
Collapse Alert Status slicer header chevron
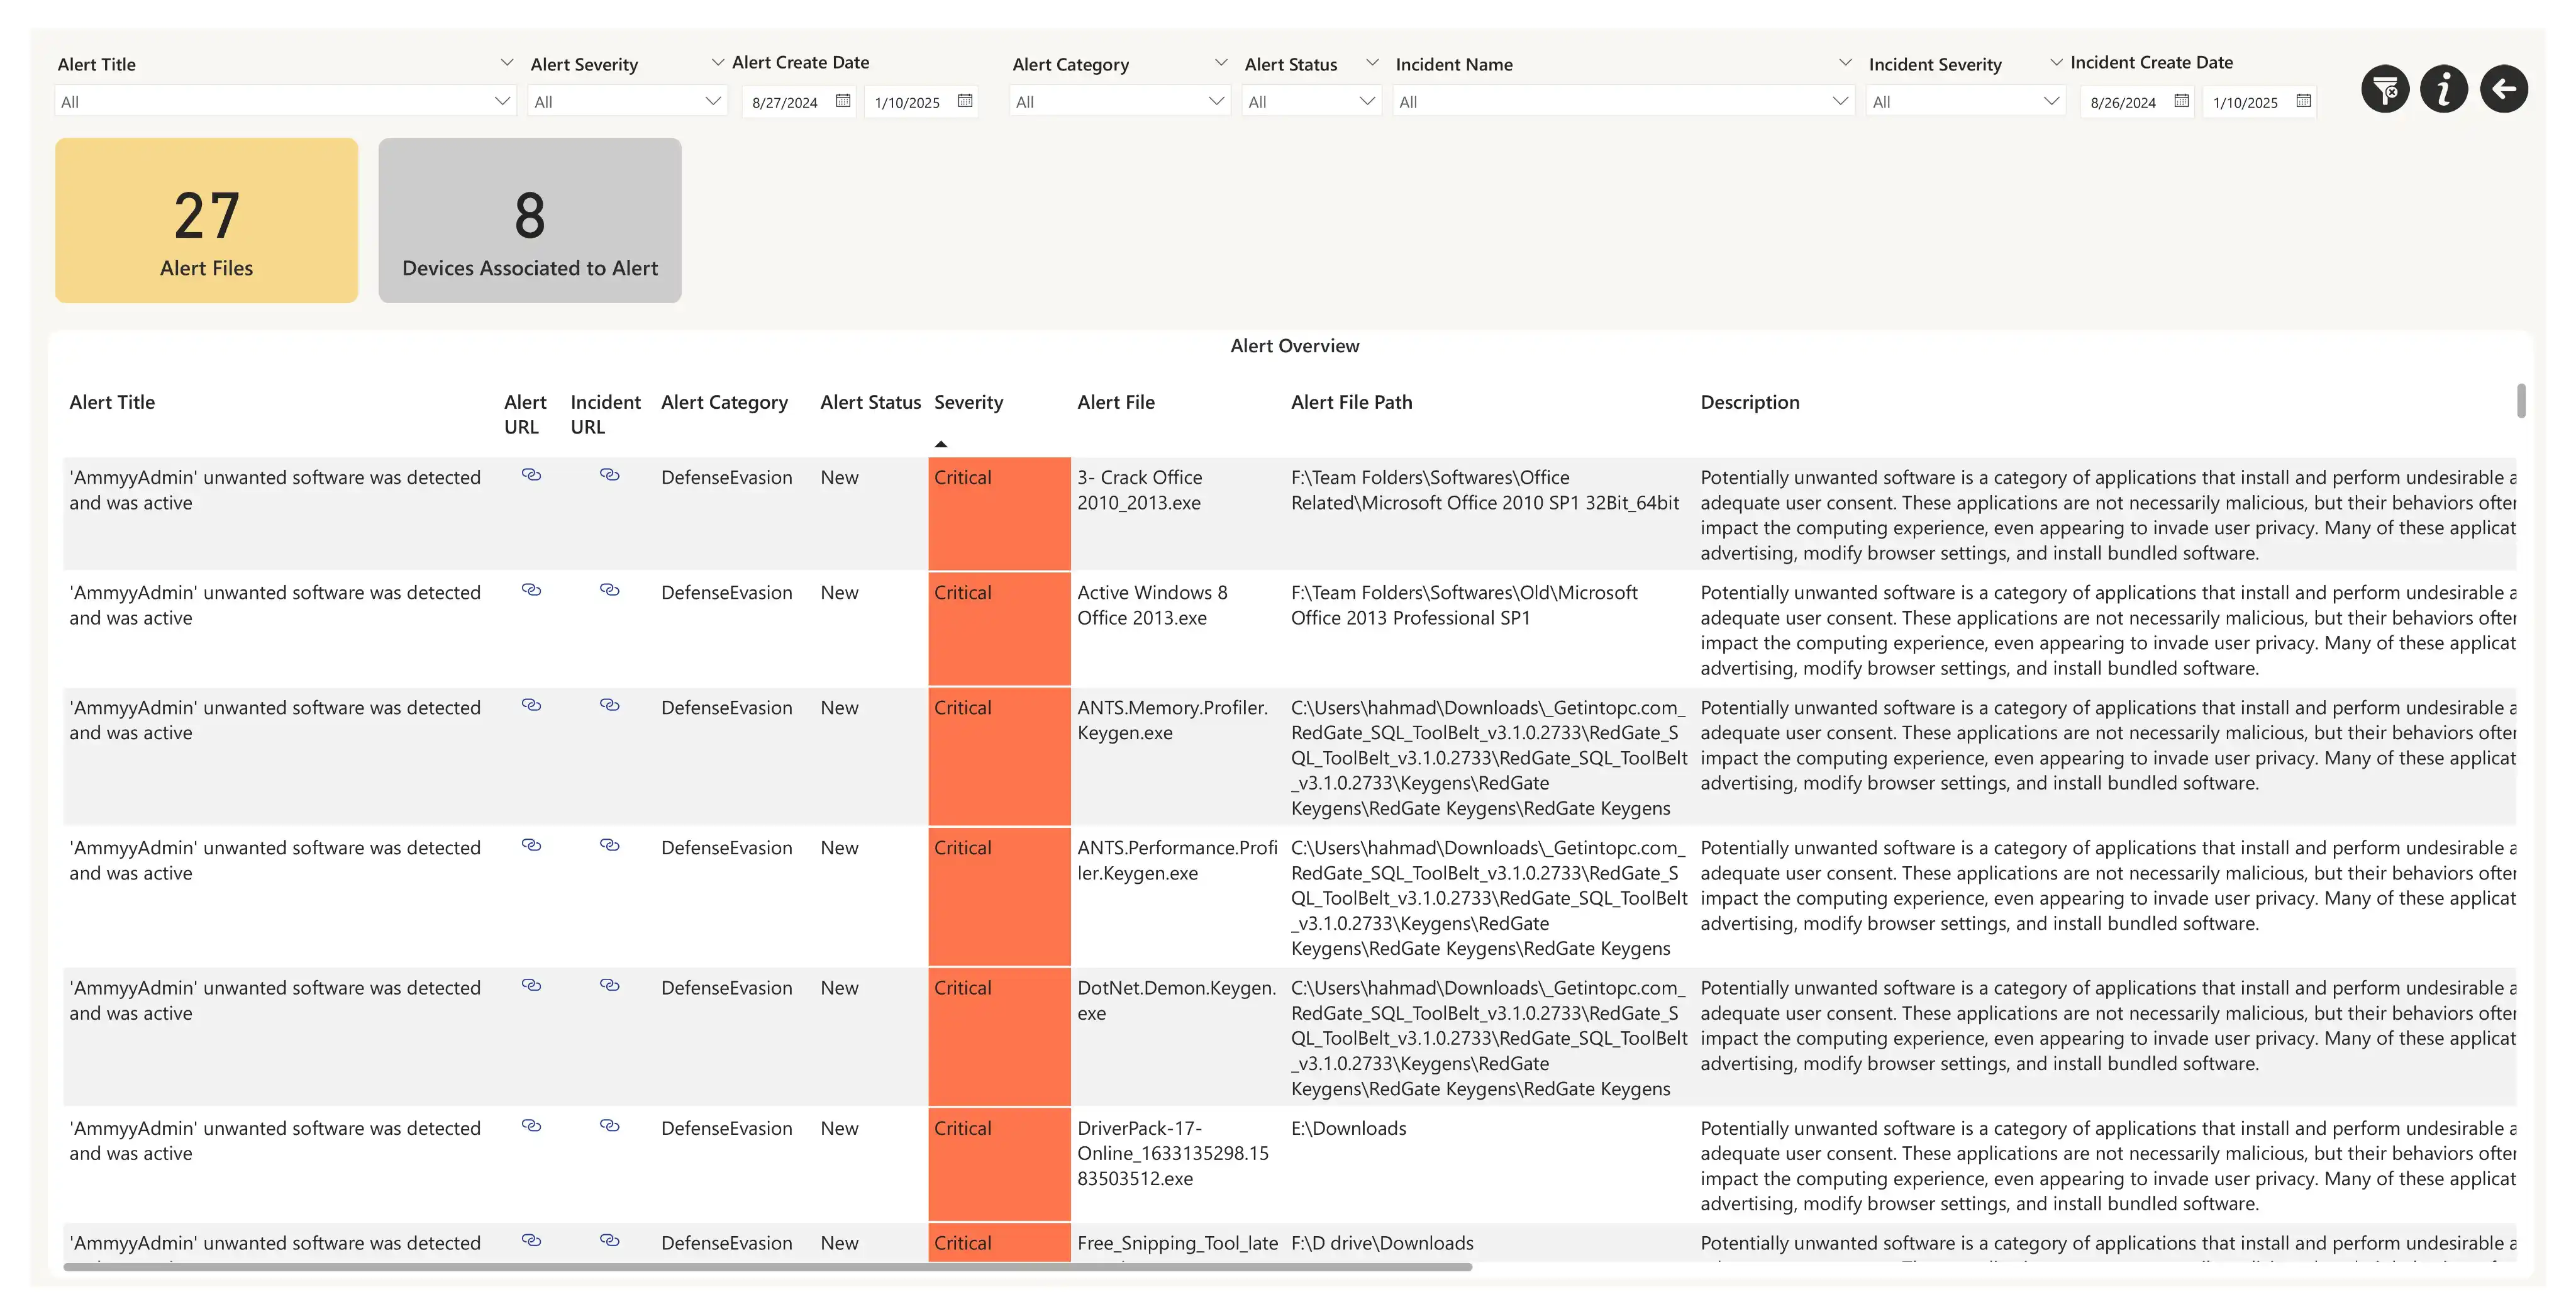point(1372,63)
